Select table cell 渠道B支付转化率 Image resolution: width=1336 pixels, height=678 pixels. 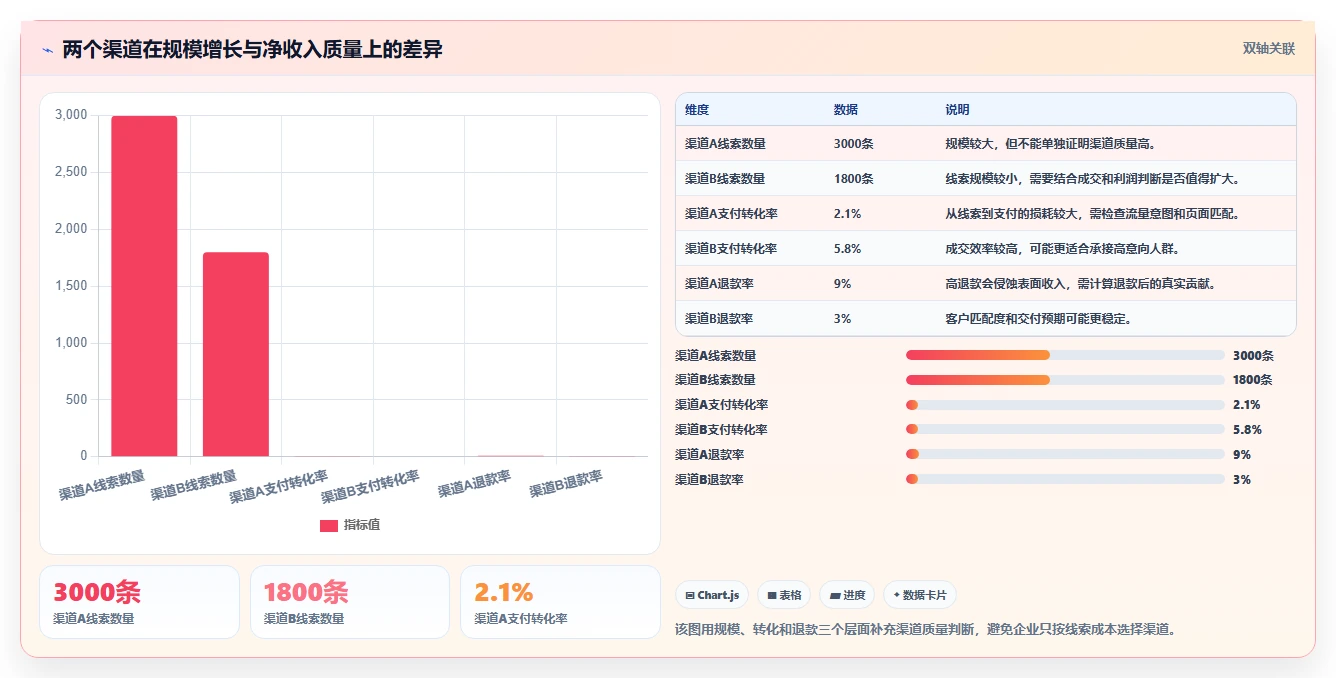[x=731, y=249]
